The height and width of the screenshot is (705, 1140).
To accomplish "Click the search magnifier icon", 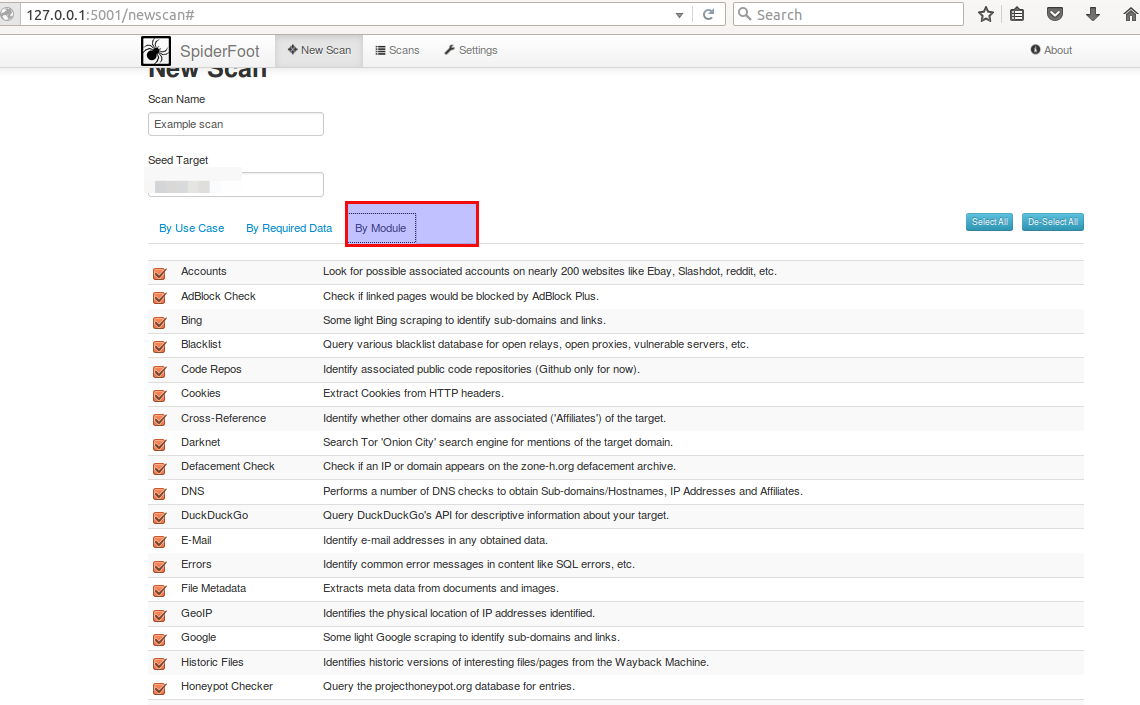I will [x=744, y=14].
